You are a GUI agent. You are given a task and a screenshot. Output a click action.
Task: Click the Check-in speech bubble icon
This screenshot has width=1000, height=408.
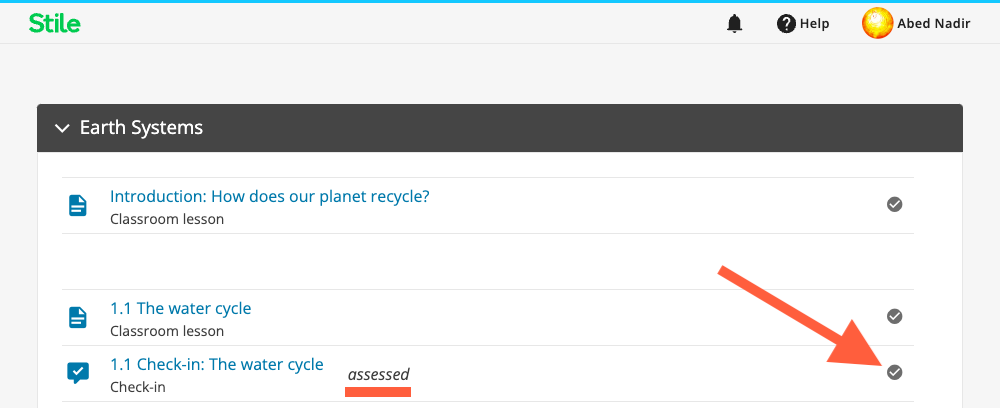[78, 372]
